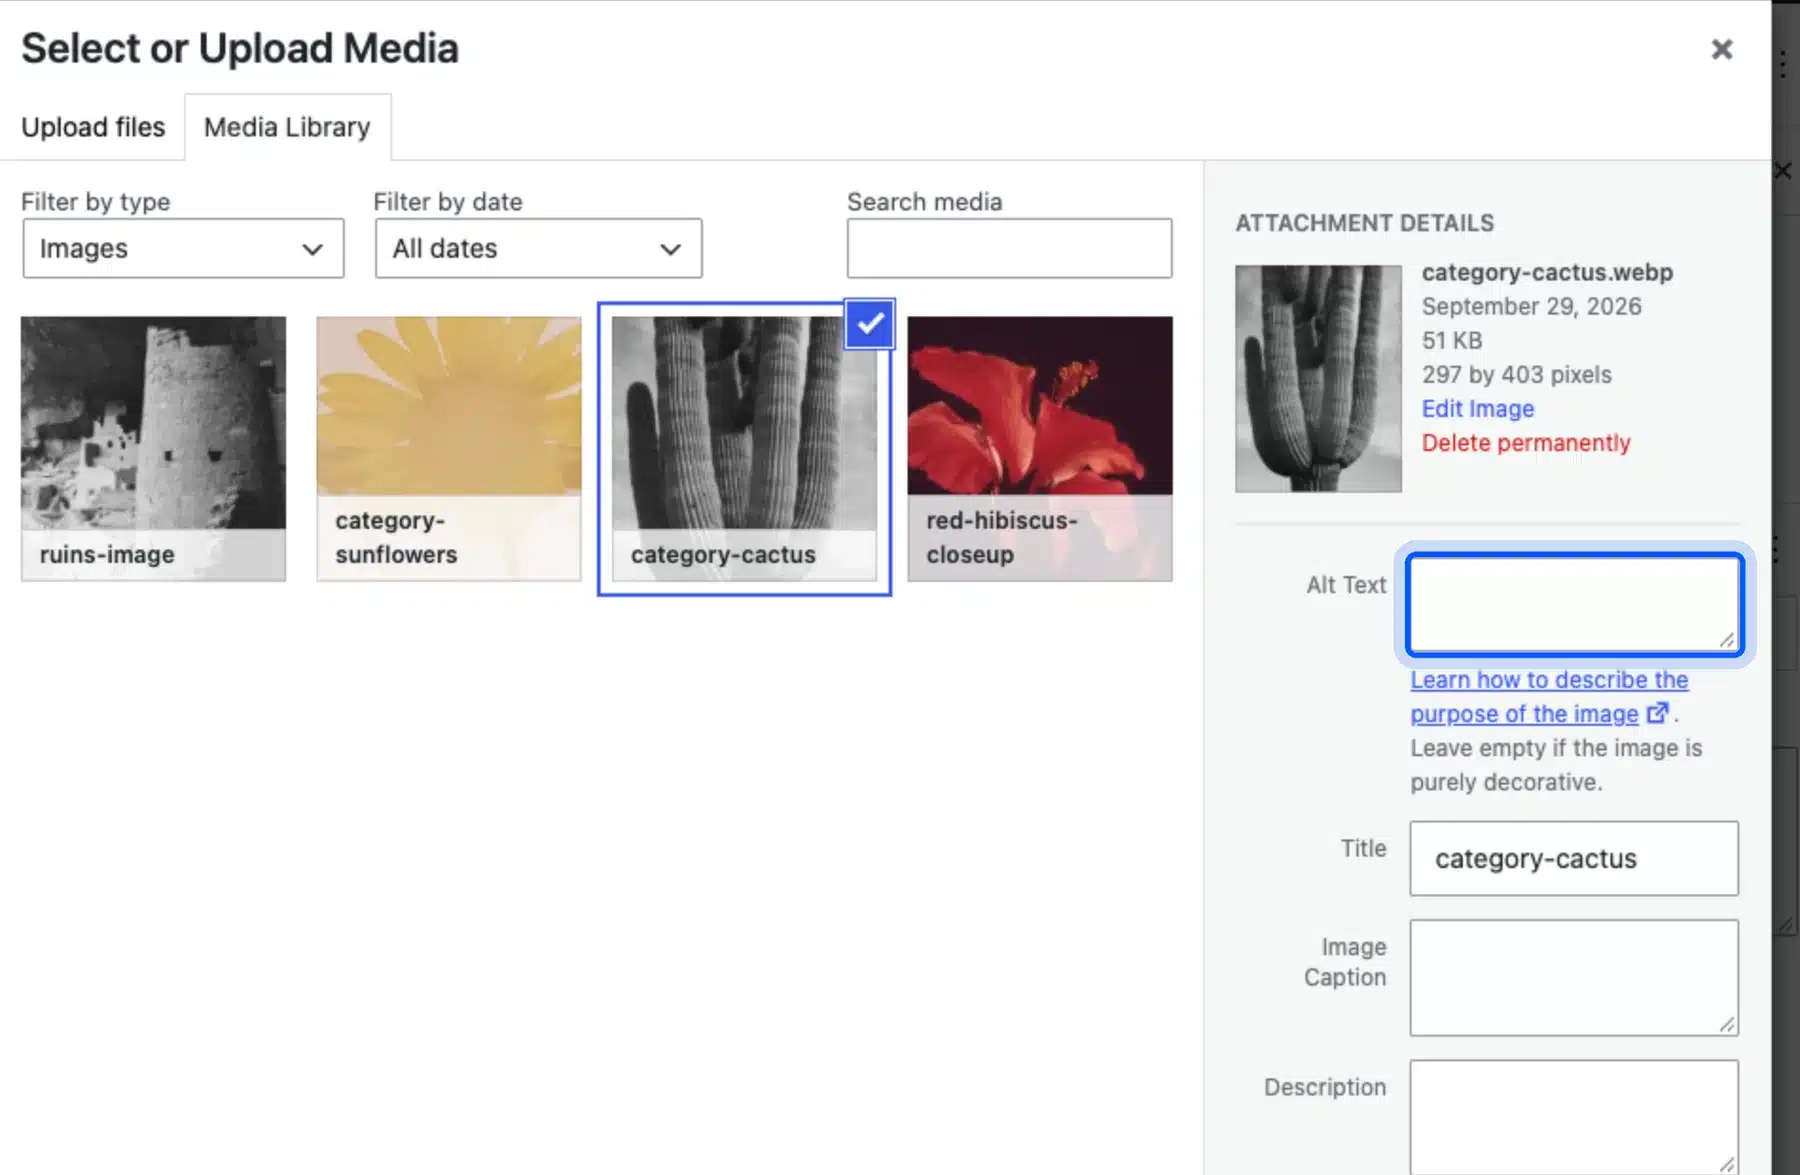
Task: Click the 'September 29, 2026' date text
Action: point(1531,306)
